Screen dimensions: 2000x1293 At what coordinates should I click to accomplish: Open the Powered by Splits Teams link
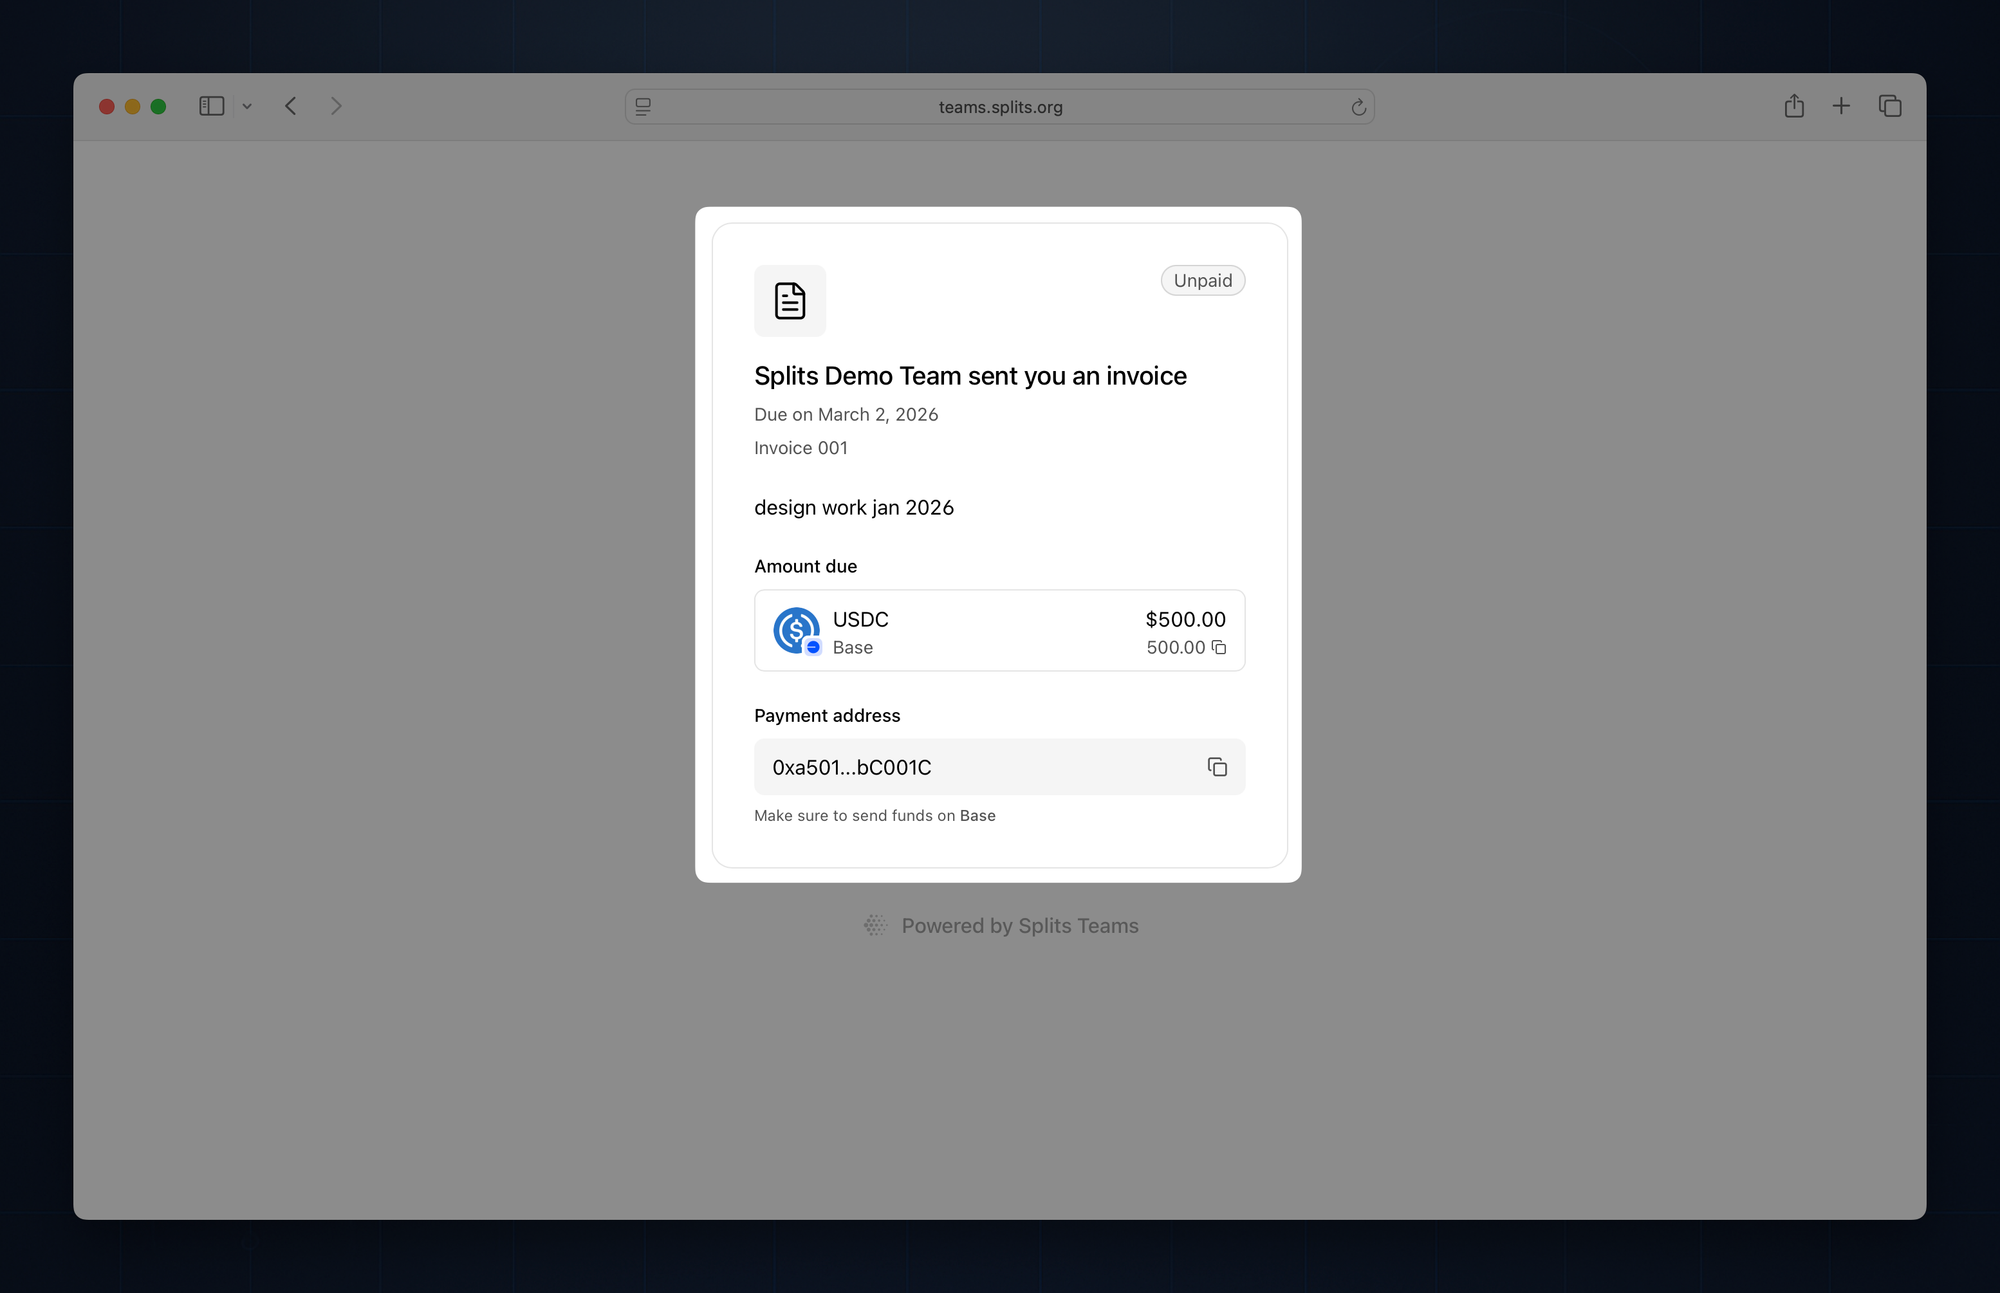click(1019, 926)
